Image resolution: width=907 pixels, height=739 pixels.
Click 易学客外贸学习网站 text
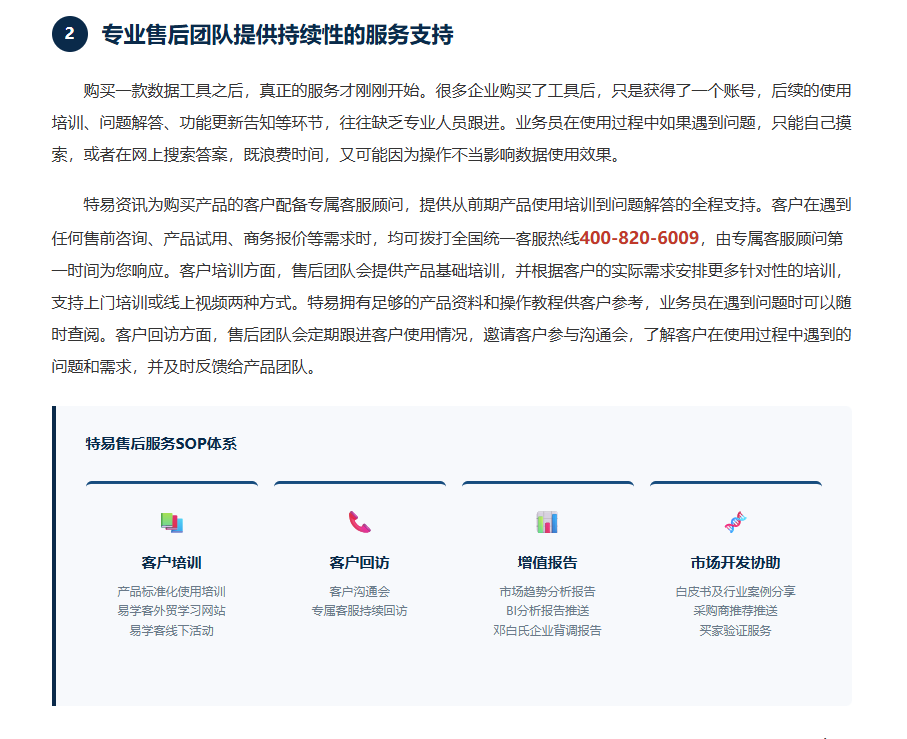pos(172,611)
